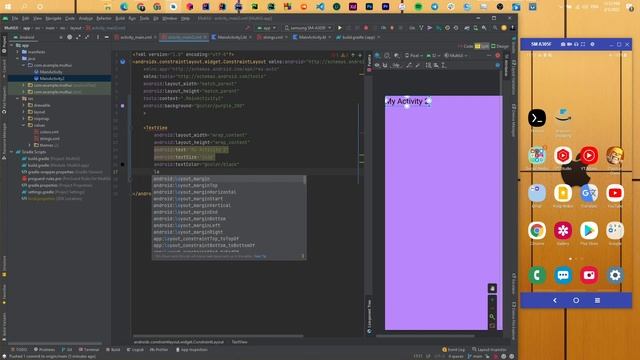
Task: Switch to the strings.xml editor tab
Action: pyautogui.click(x=273, y=37)
